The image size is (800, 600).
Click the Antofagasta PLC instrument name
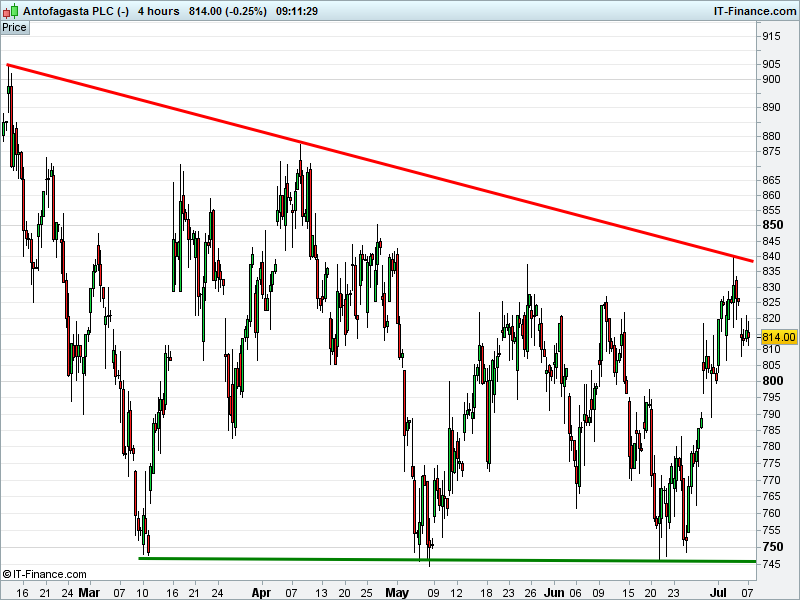(x=76, y=11)
